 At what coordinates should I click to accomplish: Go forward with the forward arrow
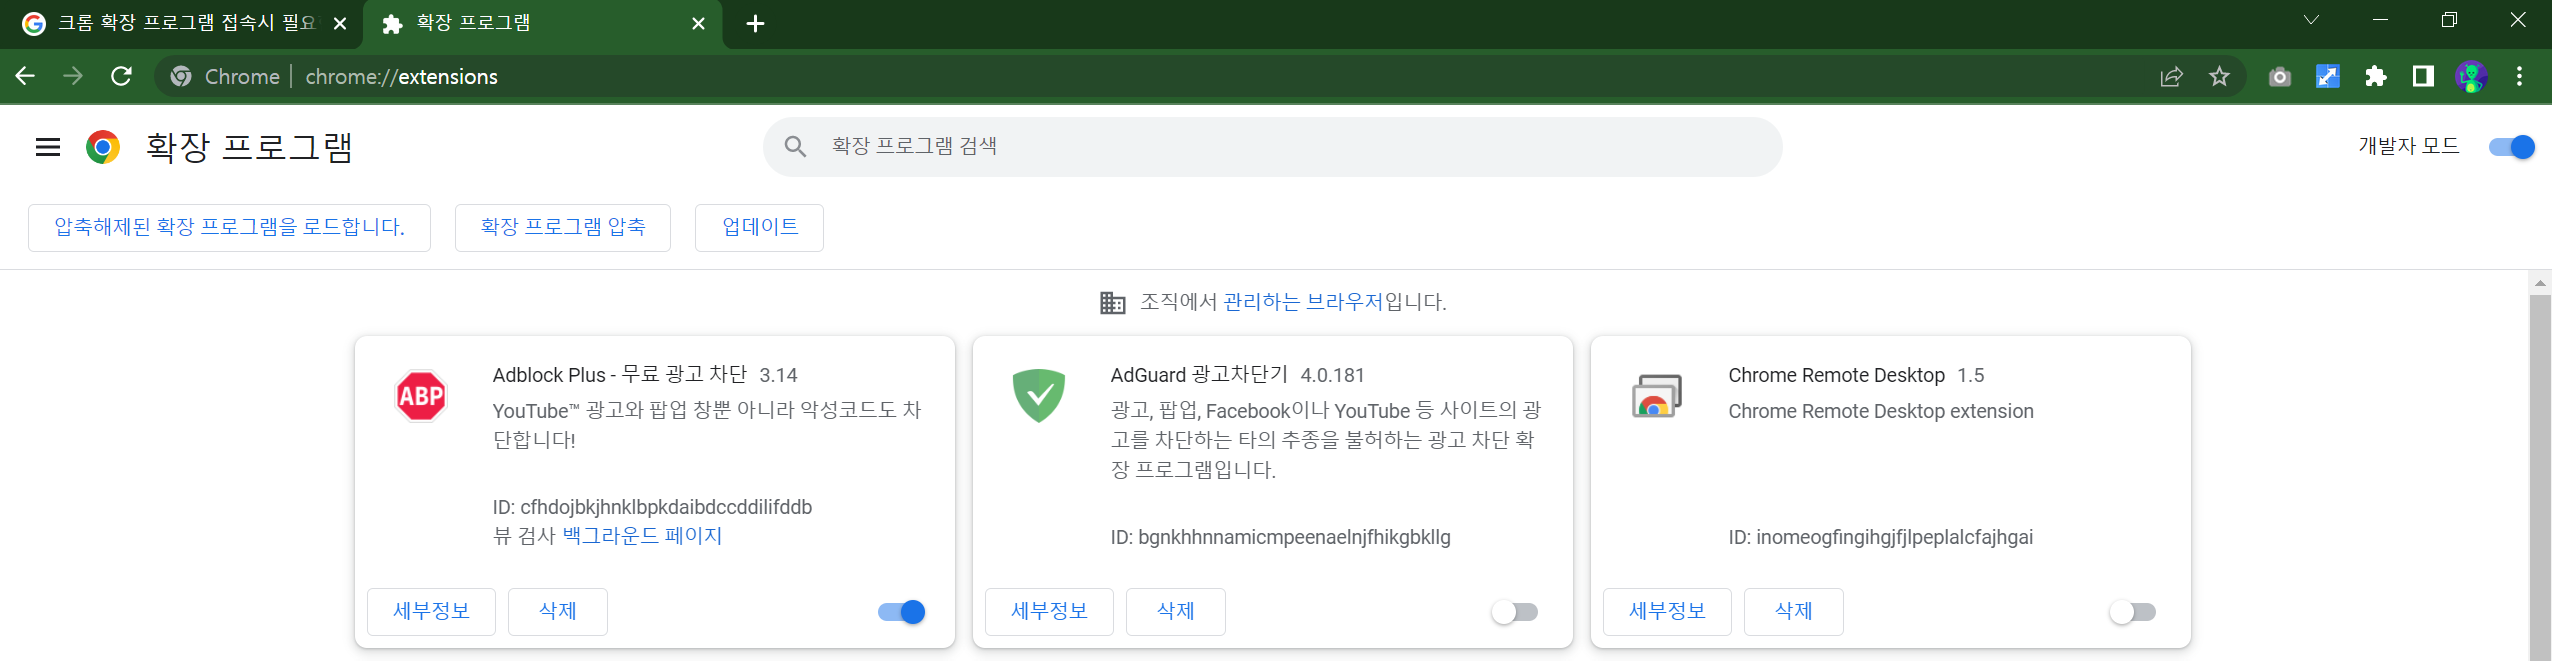(x=73, y=76)
